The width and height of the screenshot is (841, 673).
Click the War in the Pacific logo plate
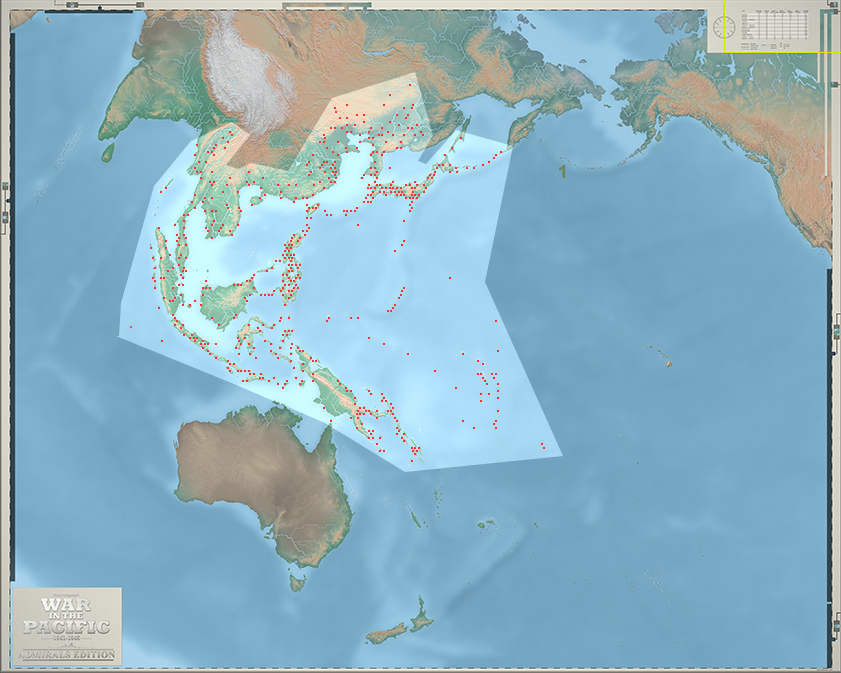(x=67, y=626)
